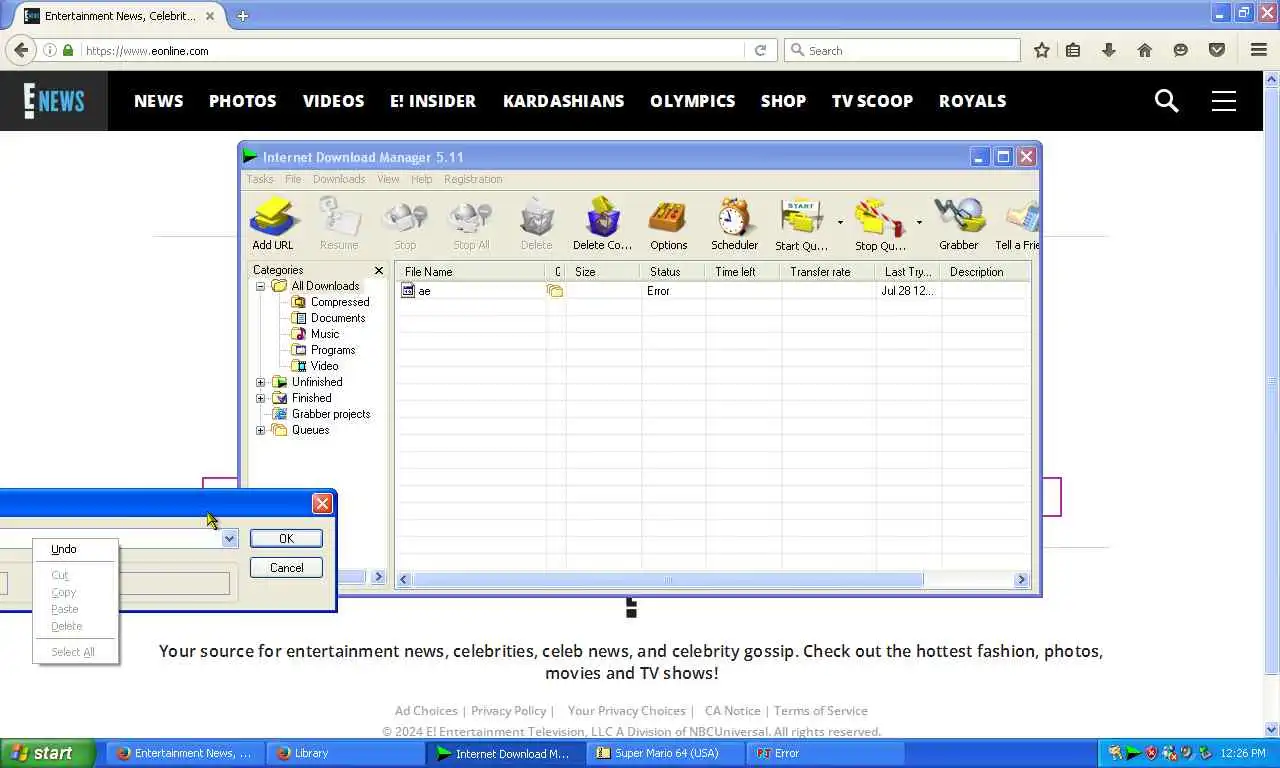Click the Stop Queue toolbar icon
The width and height of the screenshot is (1280, 768).
[880, 223]
